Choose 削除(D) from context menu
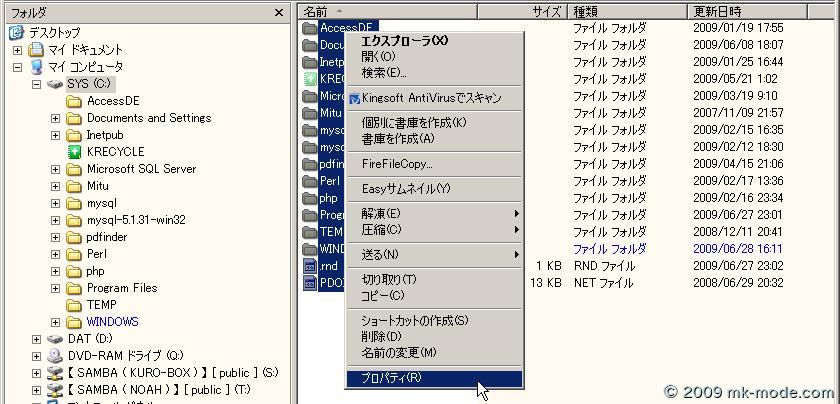 pyautogui.click(x=434, y=336)
